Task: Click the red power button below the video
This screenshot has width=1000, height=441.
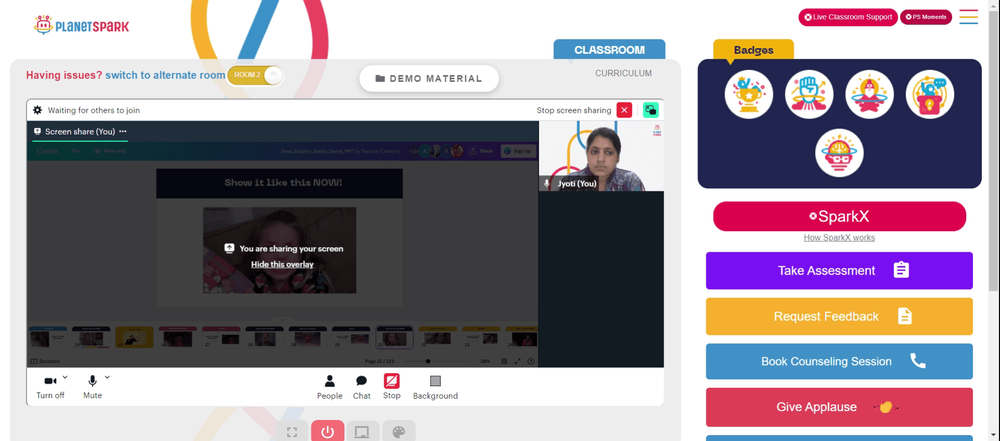Action: pyautogui.click(x=328, y=432)
